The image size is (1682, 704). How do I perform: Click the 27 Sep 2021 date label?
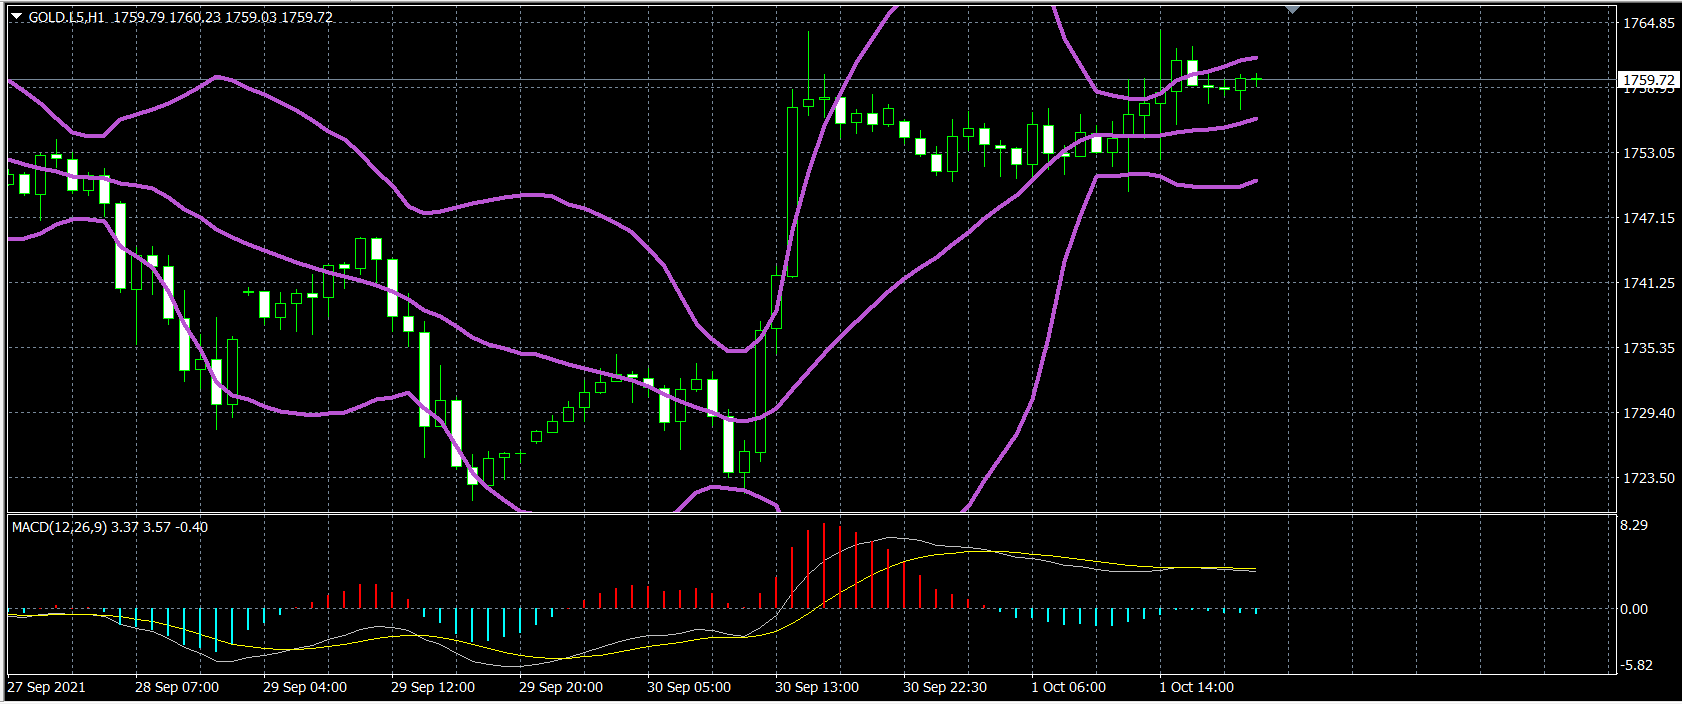click(x=46, y=687)
